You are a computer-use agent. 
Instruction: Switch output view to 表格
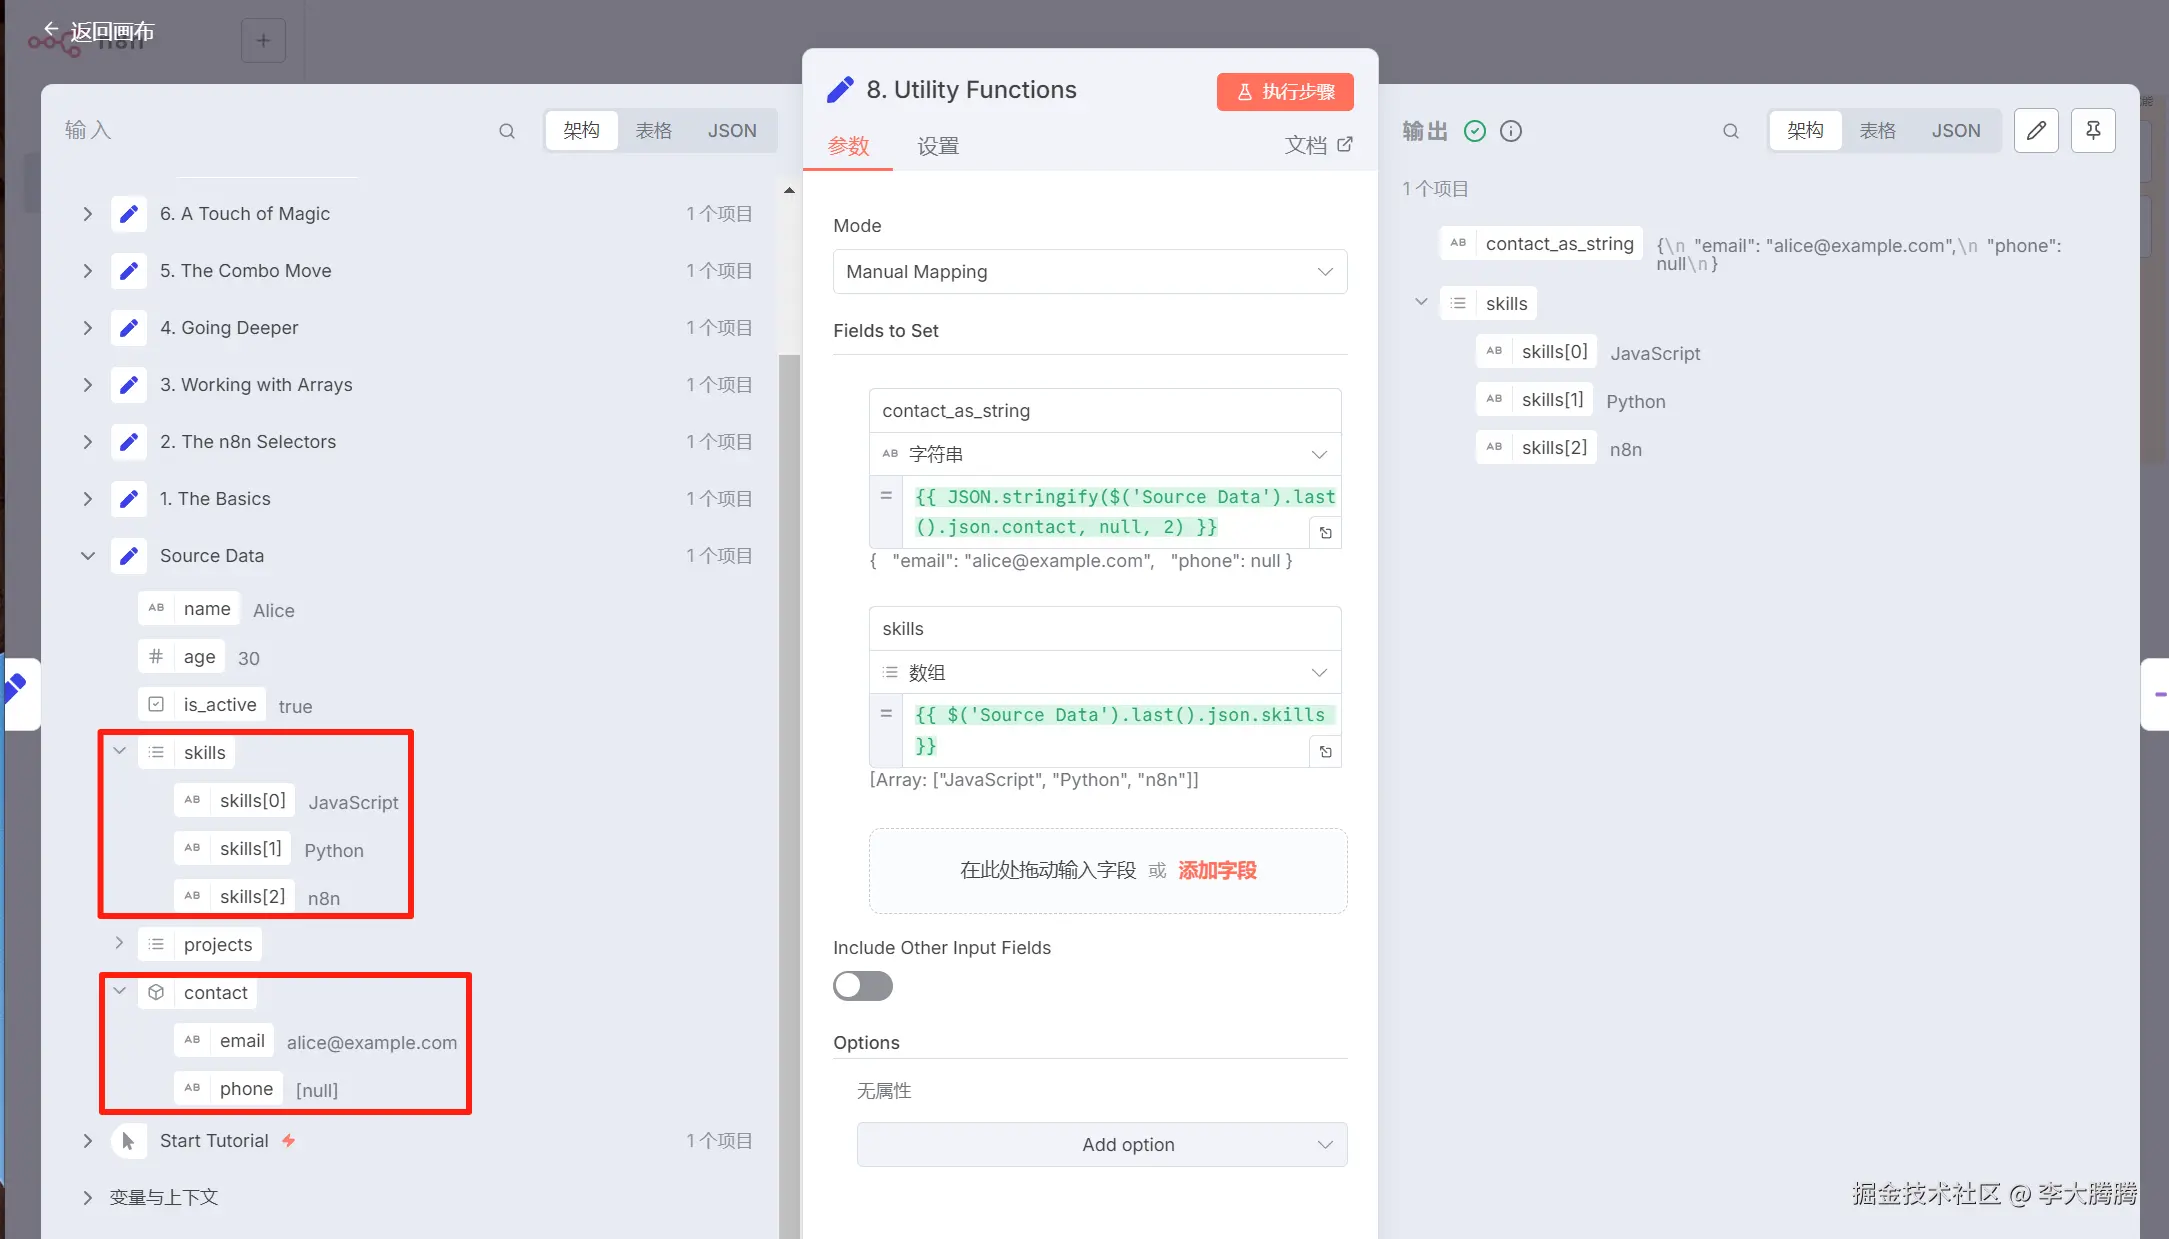click(x=1877, y=131)
